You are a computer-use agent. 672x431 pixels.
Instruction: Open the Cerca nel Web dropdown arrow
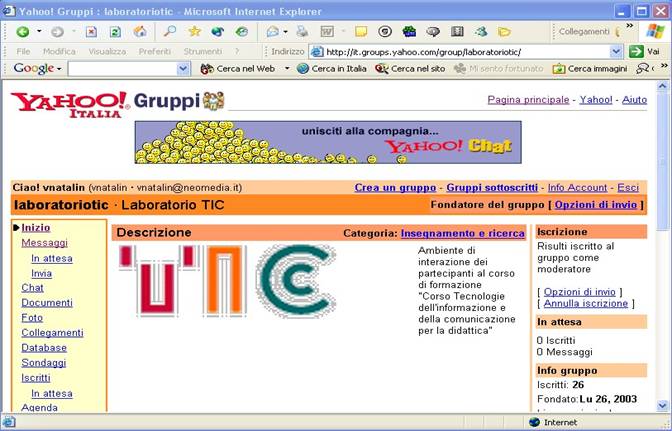pos(287,69)
